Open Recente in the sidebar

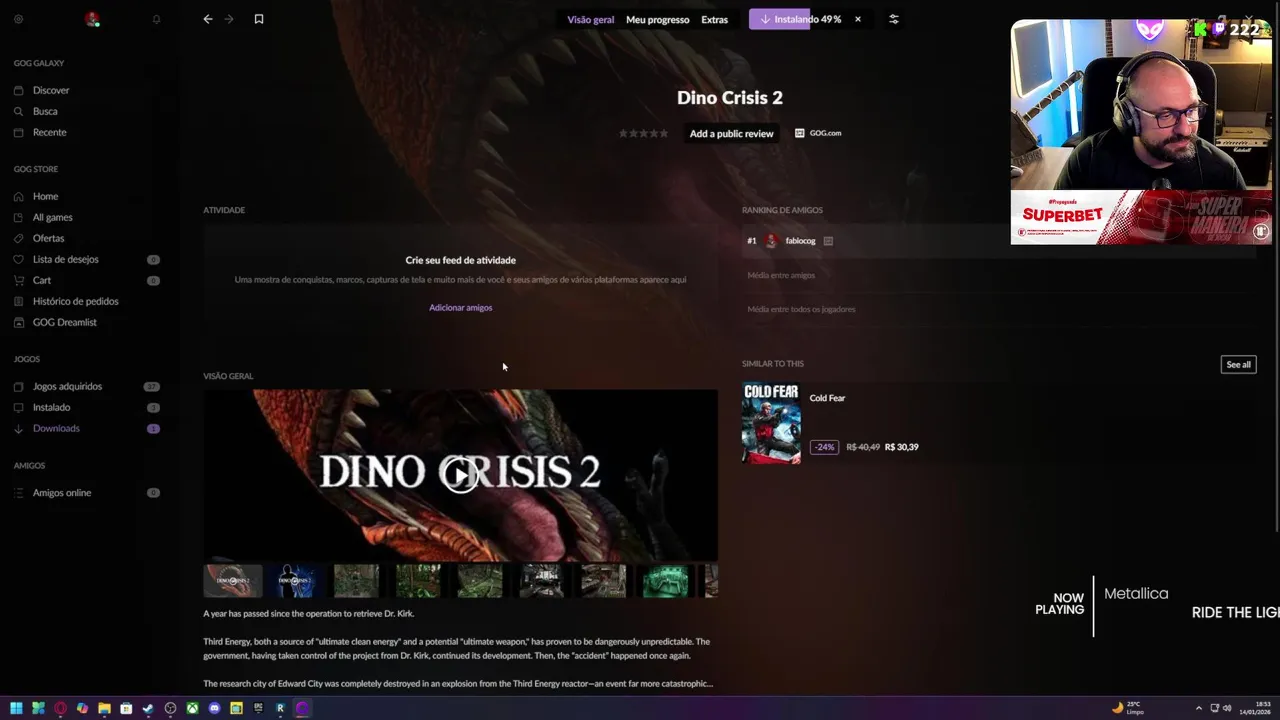[x=49, y=132]
